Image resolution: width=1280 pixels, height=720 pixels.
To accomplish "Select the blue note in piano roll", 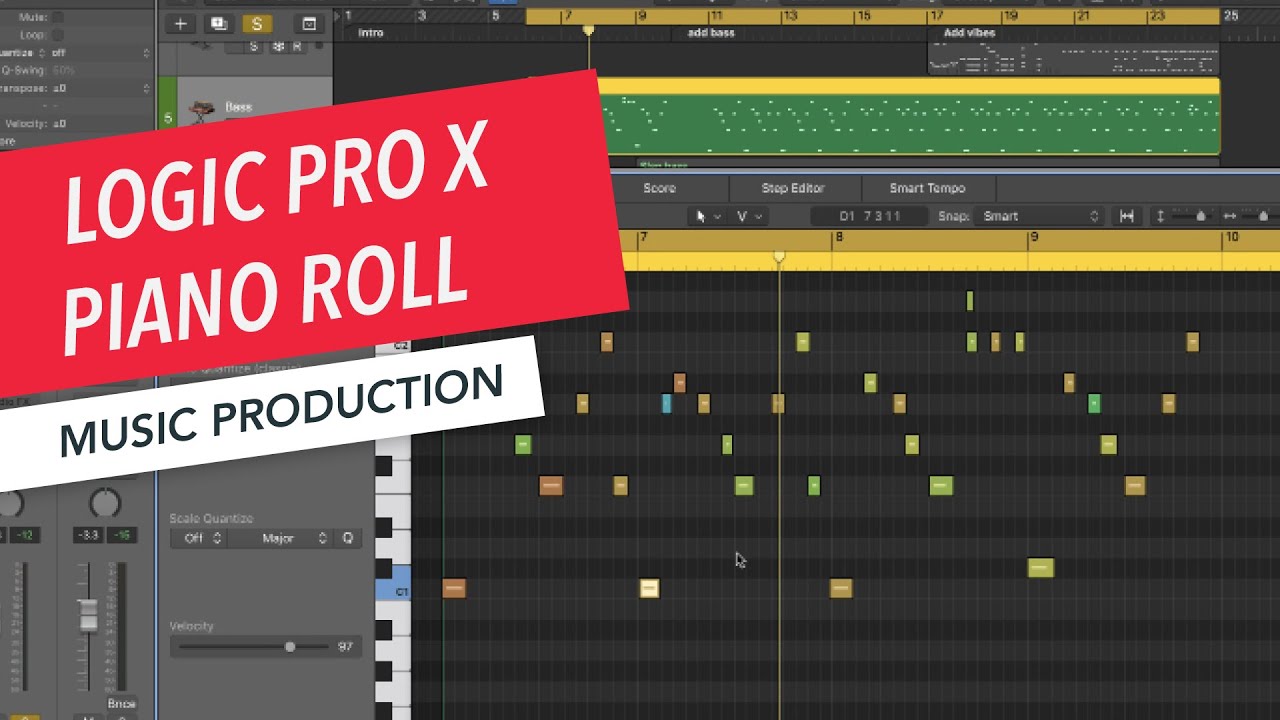I will pyautogui.click(x=666, y=404).
